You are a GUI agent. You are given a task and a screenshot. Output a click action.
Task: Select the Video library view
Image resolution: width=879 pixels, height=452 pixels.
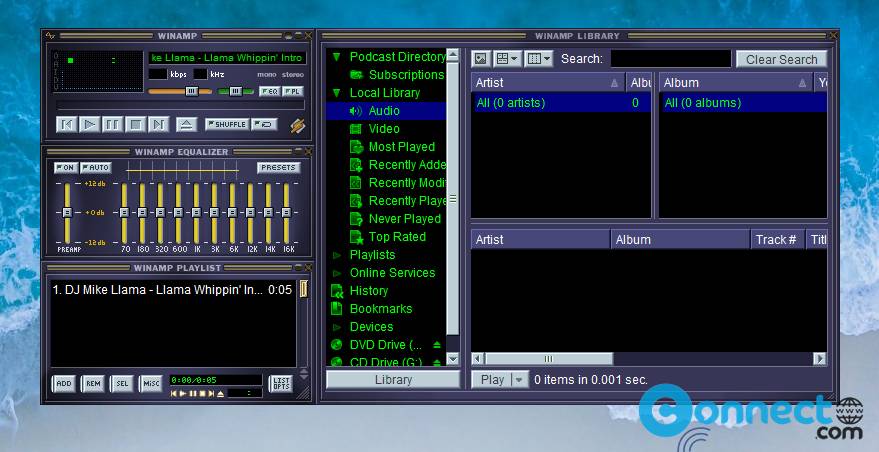374,128
